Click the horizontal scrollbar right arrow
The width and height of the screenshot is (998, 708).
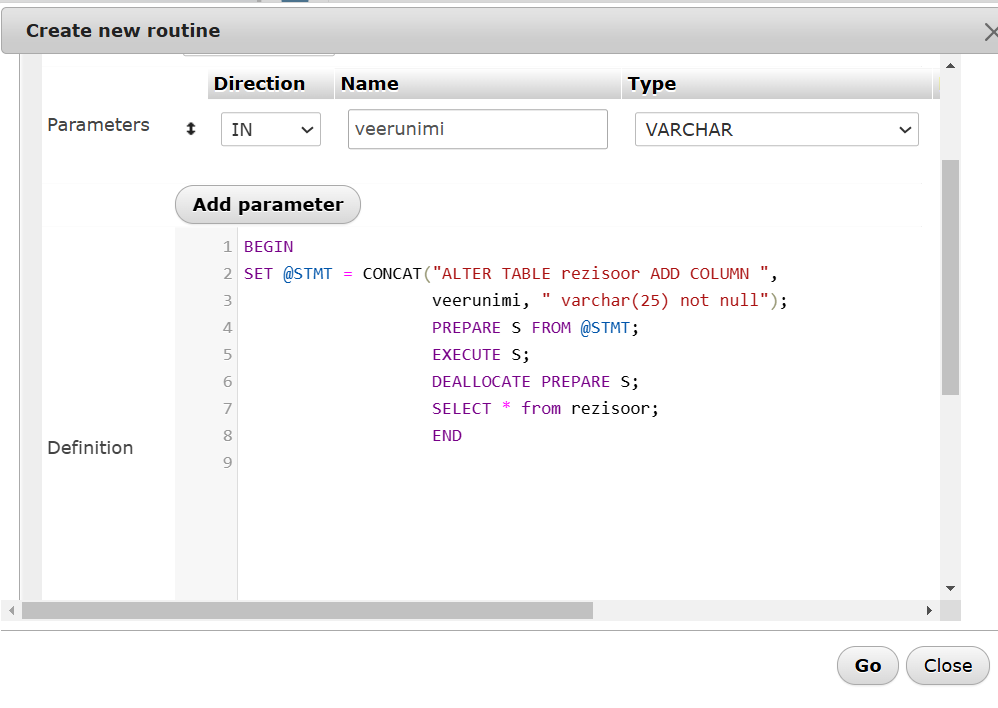[x=929, y=610]
